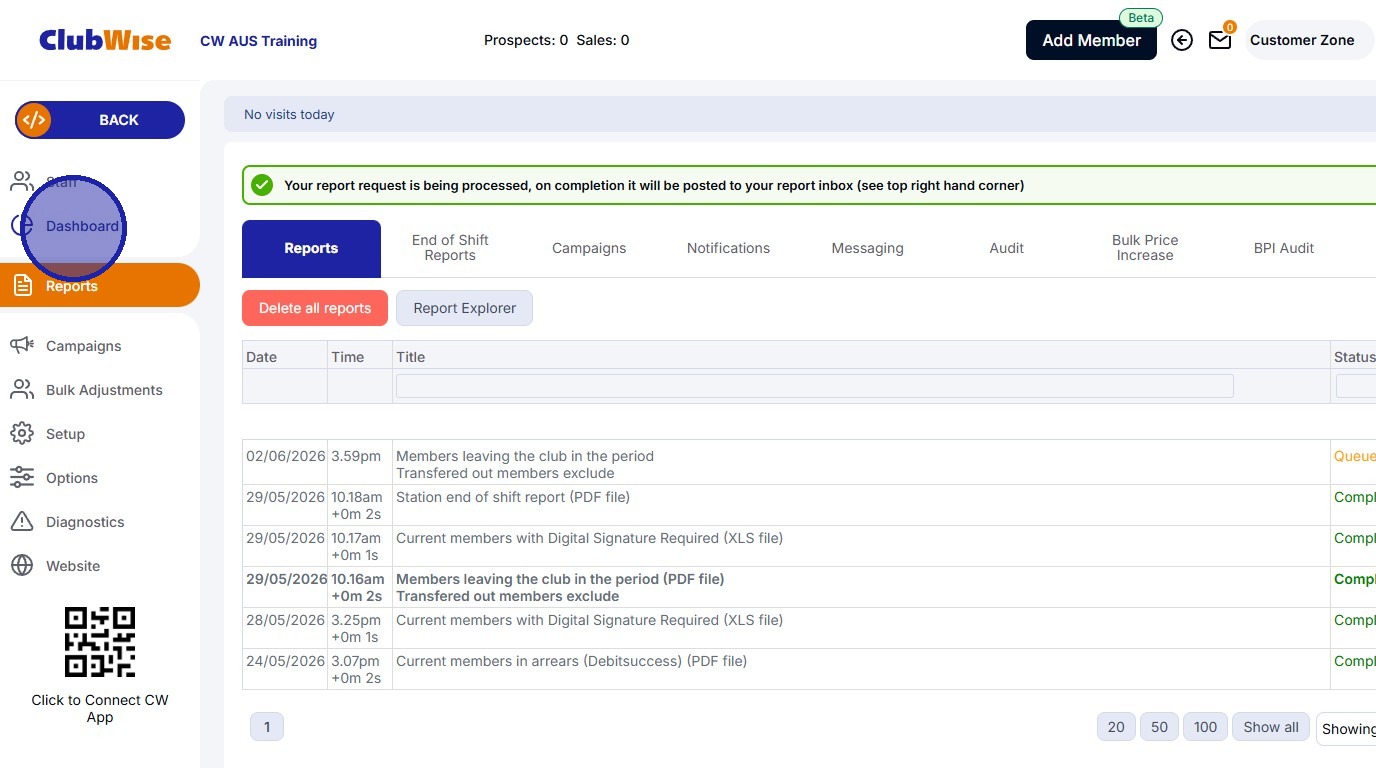
Task: Click the BACK button in sidebar
Action: pyautogui.click(x=100, y=120)
